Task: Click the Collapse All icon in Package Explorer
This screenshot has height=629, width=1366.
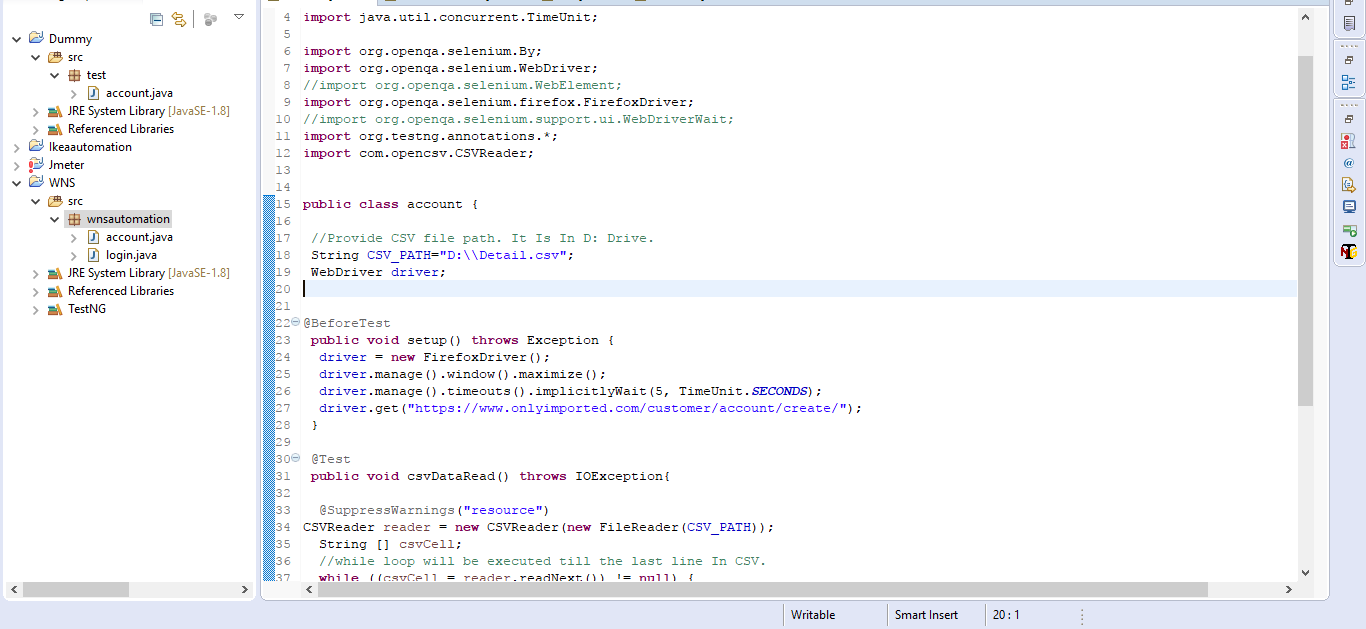Action: [156, 18]
